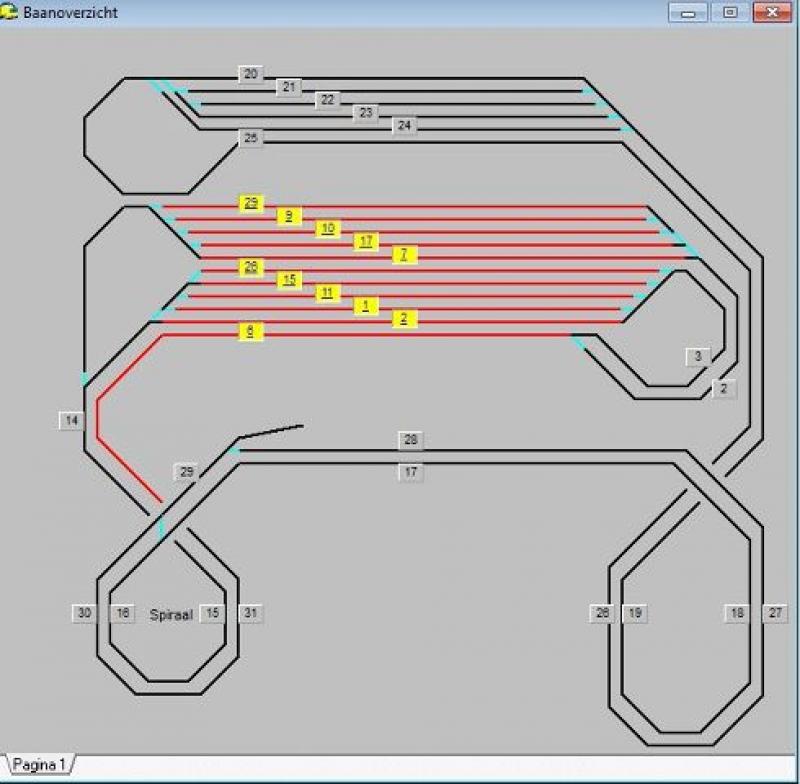Screen dimensions: 800x784
Task: Click gray block label 21
Action: point(289,87)
